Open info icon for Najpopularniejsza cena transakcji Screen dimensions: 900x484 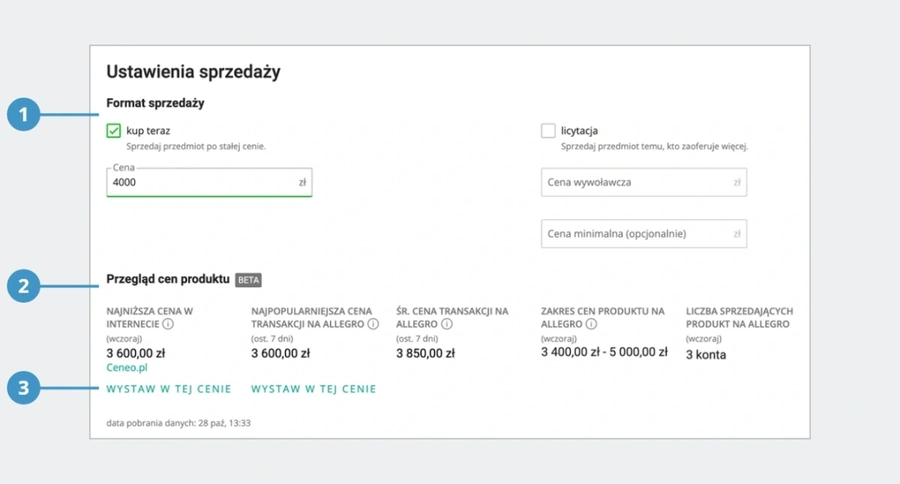(373, 324)
